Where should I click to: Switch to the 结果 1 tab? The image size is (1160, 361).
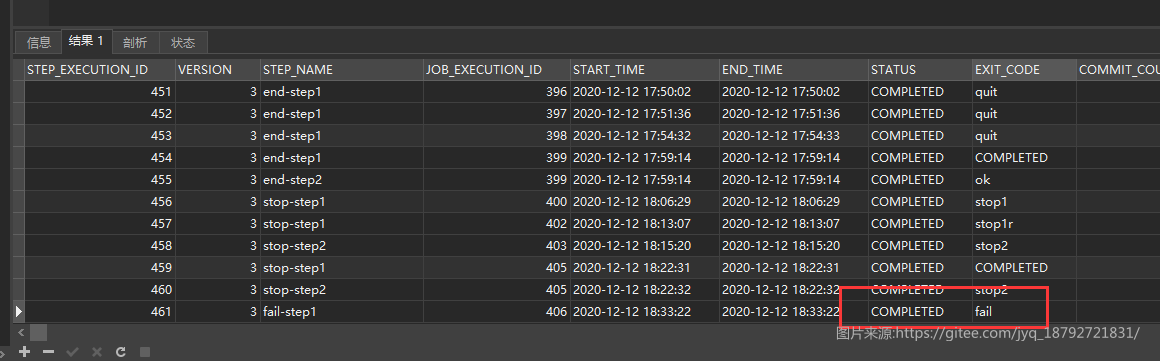[x=86, y=41]
